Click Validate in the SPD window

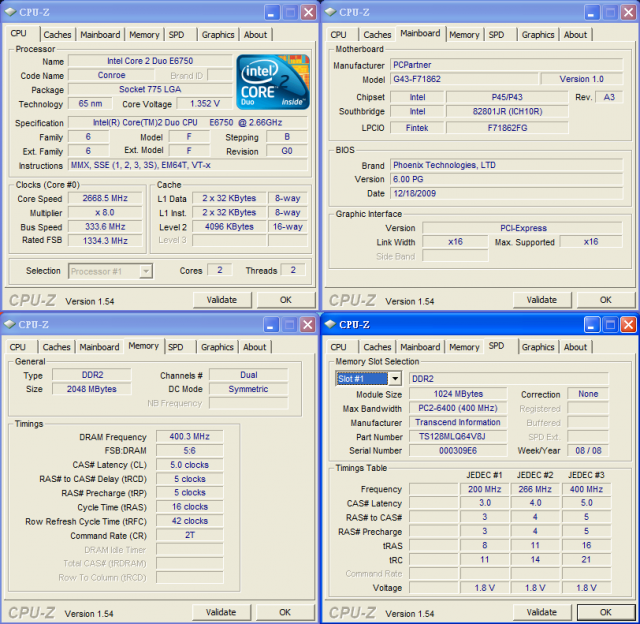pos(542,612)
